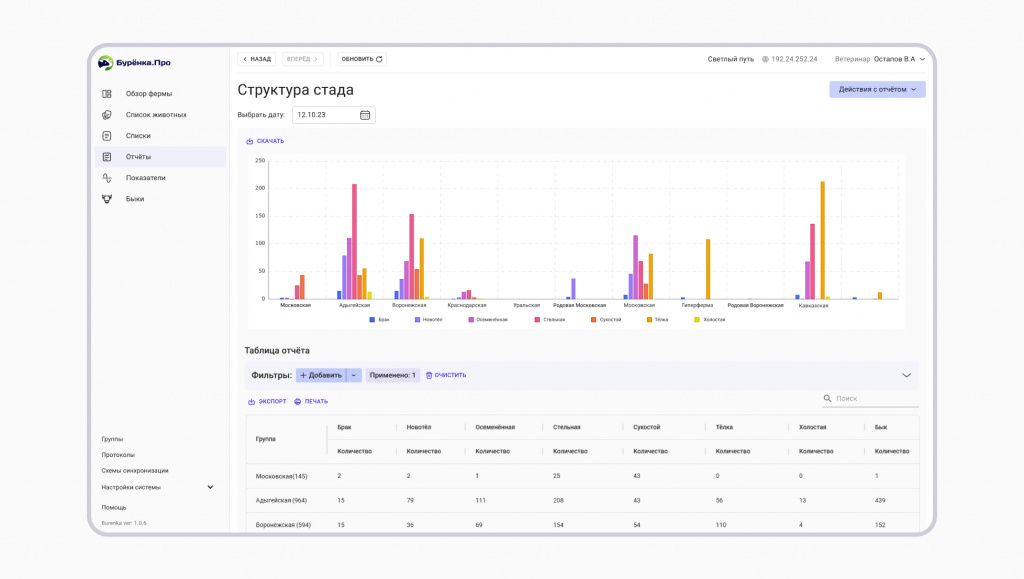Toggle the Новотёл legend series
Image resolution: width=1024 pixels, height=579 pixels.
pyautogui.click(x=428, y=320)
